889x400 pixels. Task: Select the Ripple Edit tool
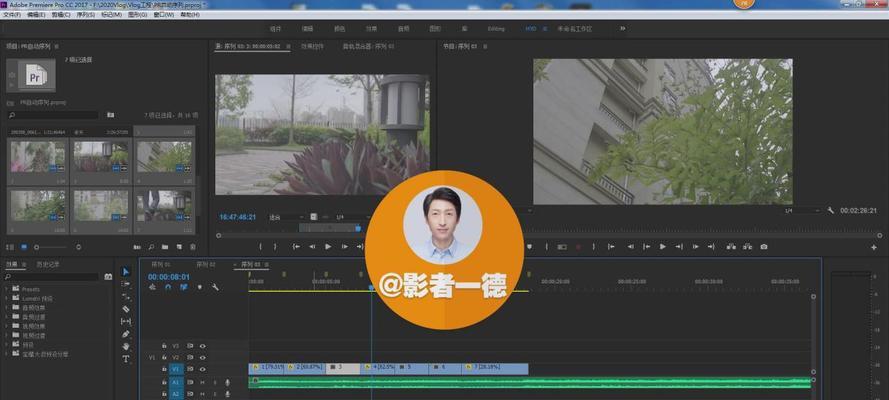click(126, 297)
